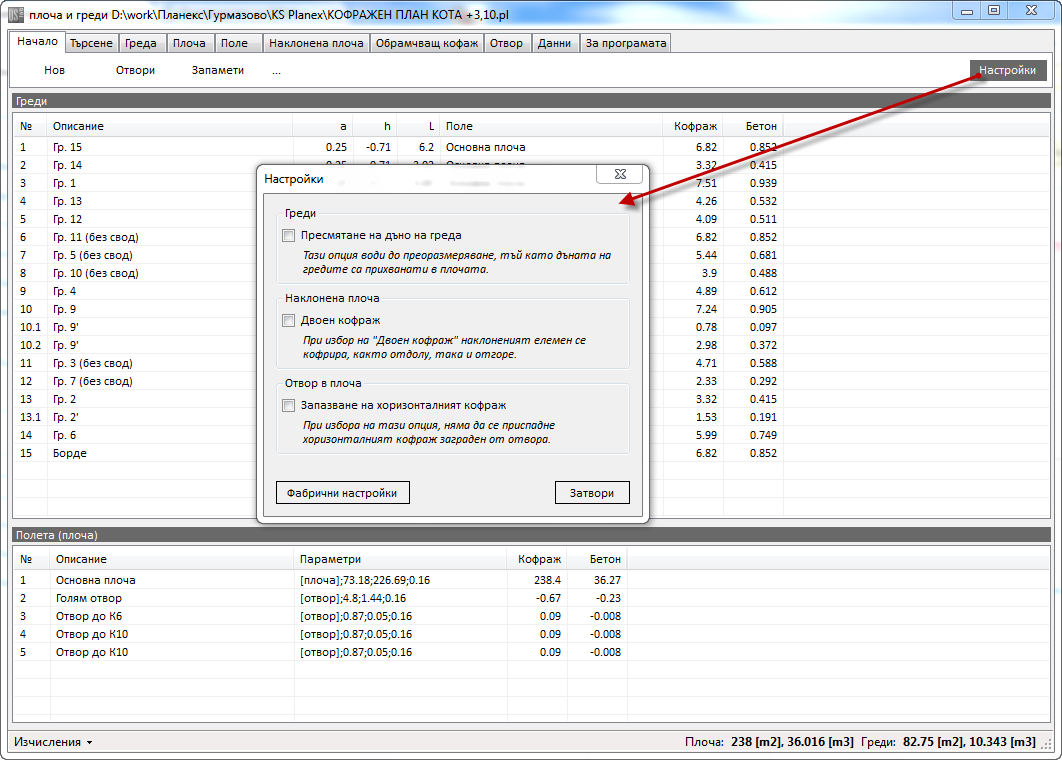
Task: Open the 'Изчисления' dropdown in status bar
Action: click(x=54, y=742)
